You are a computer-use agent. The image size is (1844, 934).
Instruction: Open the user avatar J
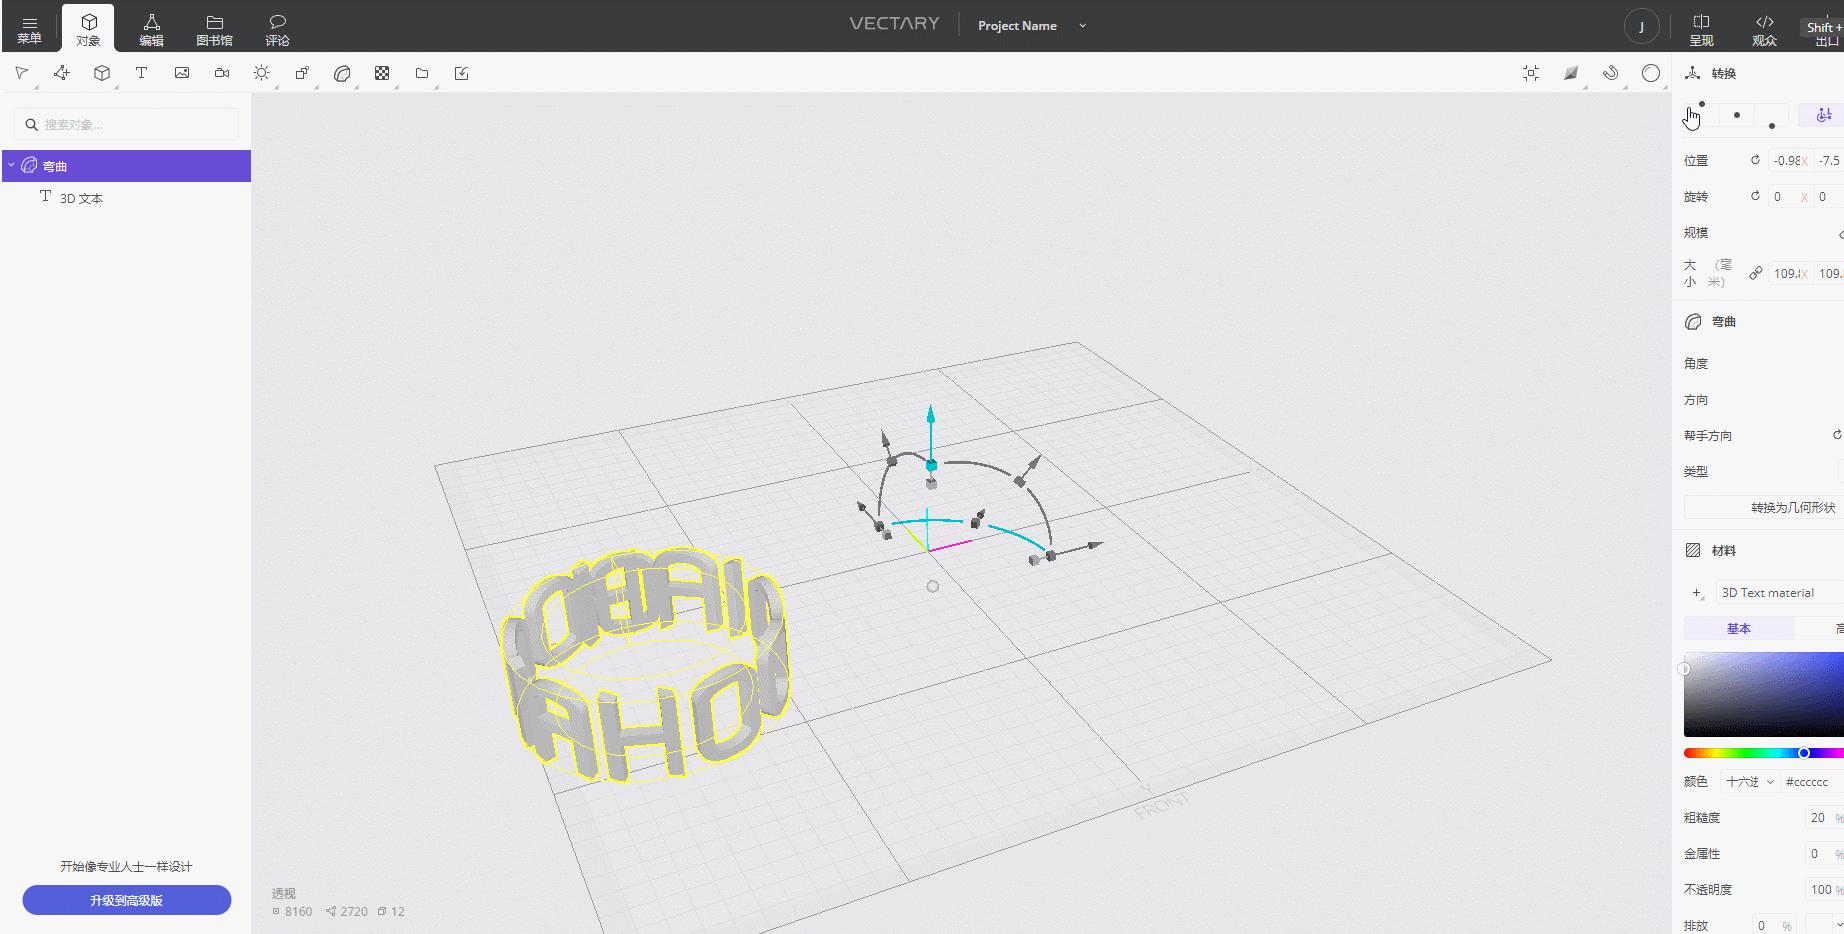point(1641,26)
